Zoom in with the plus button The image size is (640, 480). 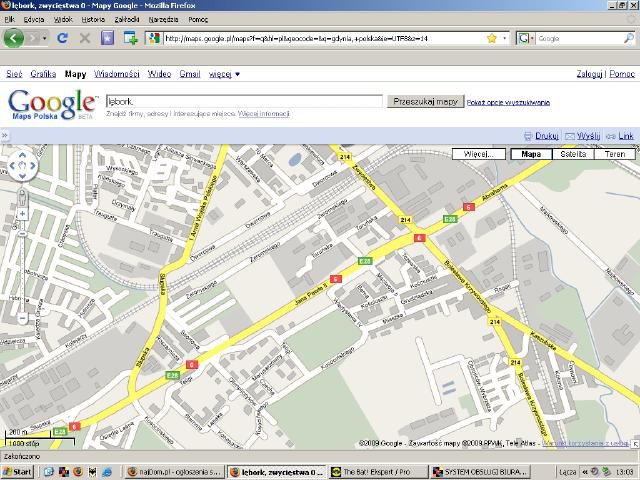coord(22,214)
